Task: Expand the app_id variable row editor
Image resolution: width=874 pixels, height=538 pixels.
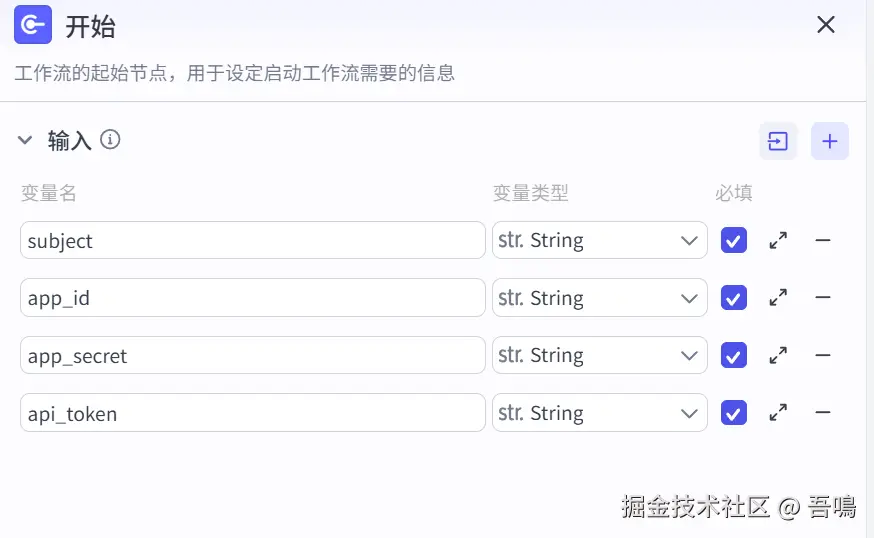Action: [778, 297]
